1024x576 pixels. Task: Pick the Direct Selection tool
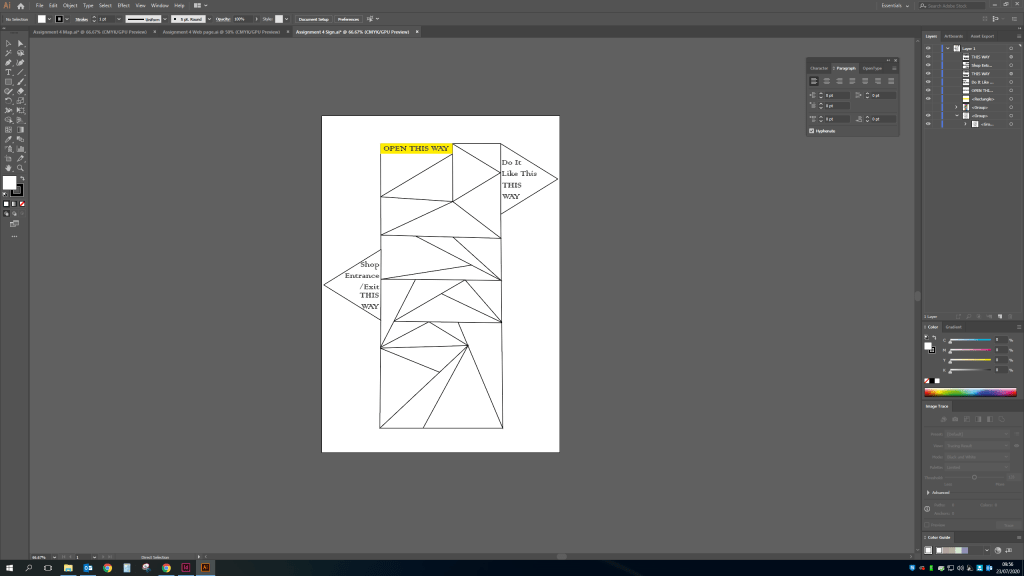[x=20, y=43]
